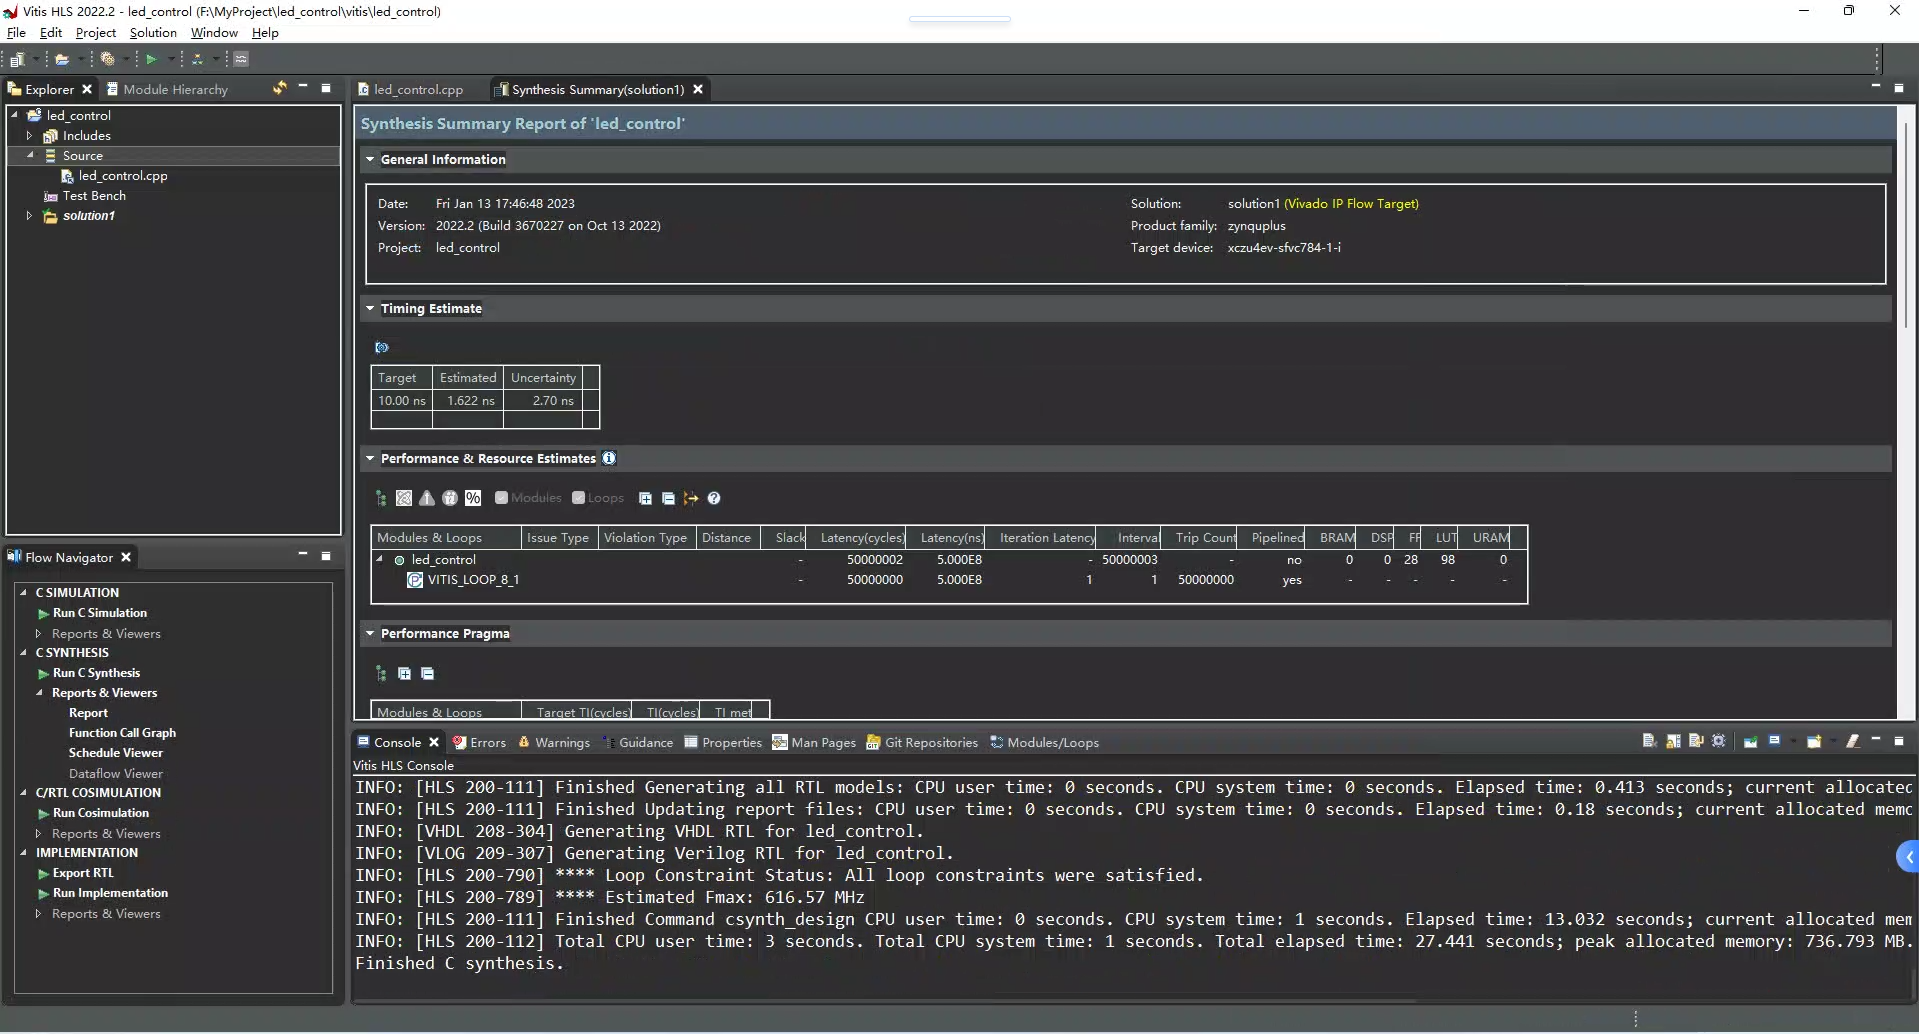Expand the solution1 tree node

[x=29, y=215]
